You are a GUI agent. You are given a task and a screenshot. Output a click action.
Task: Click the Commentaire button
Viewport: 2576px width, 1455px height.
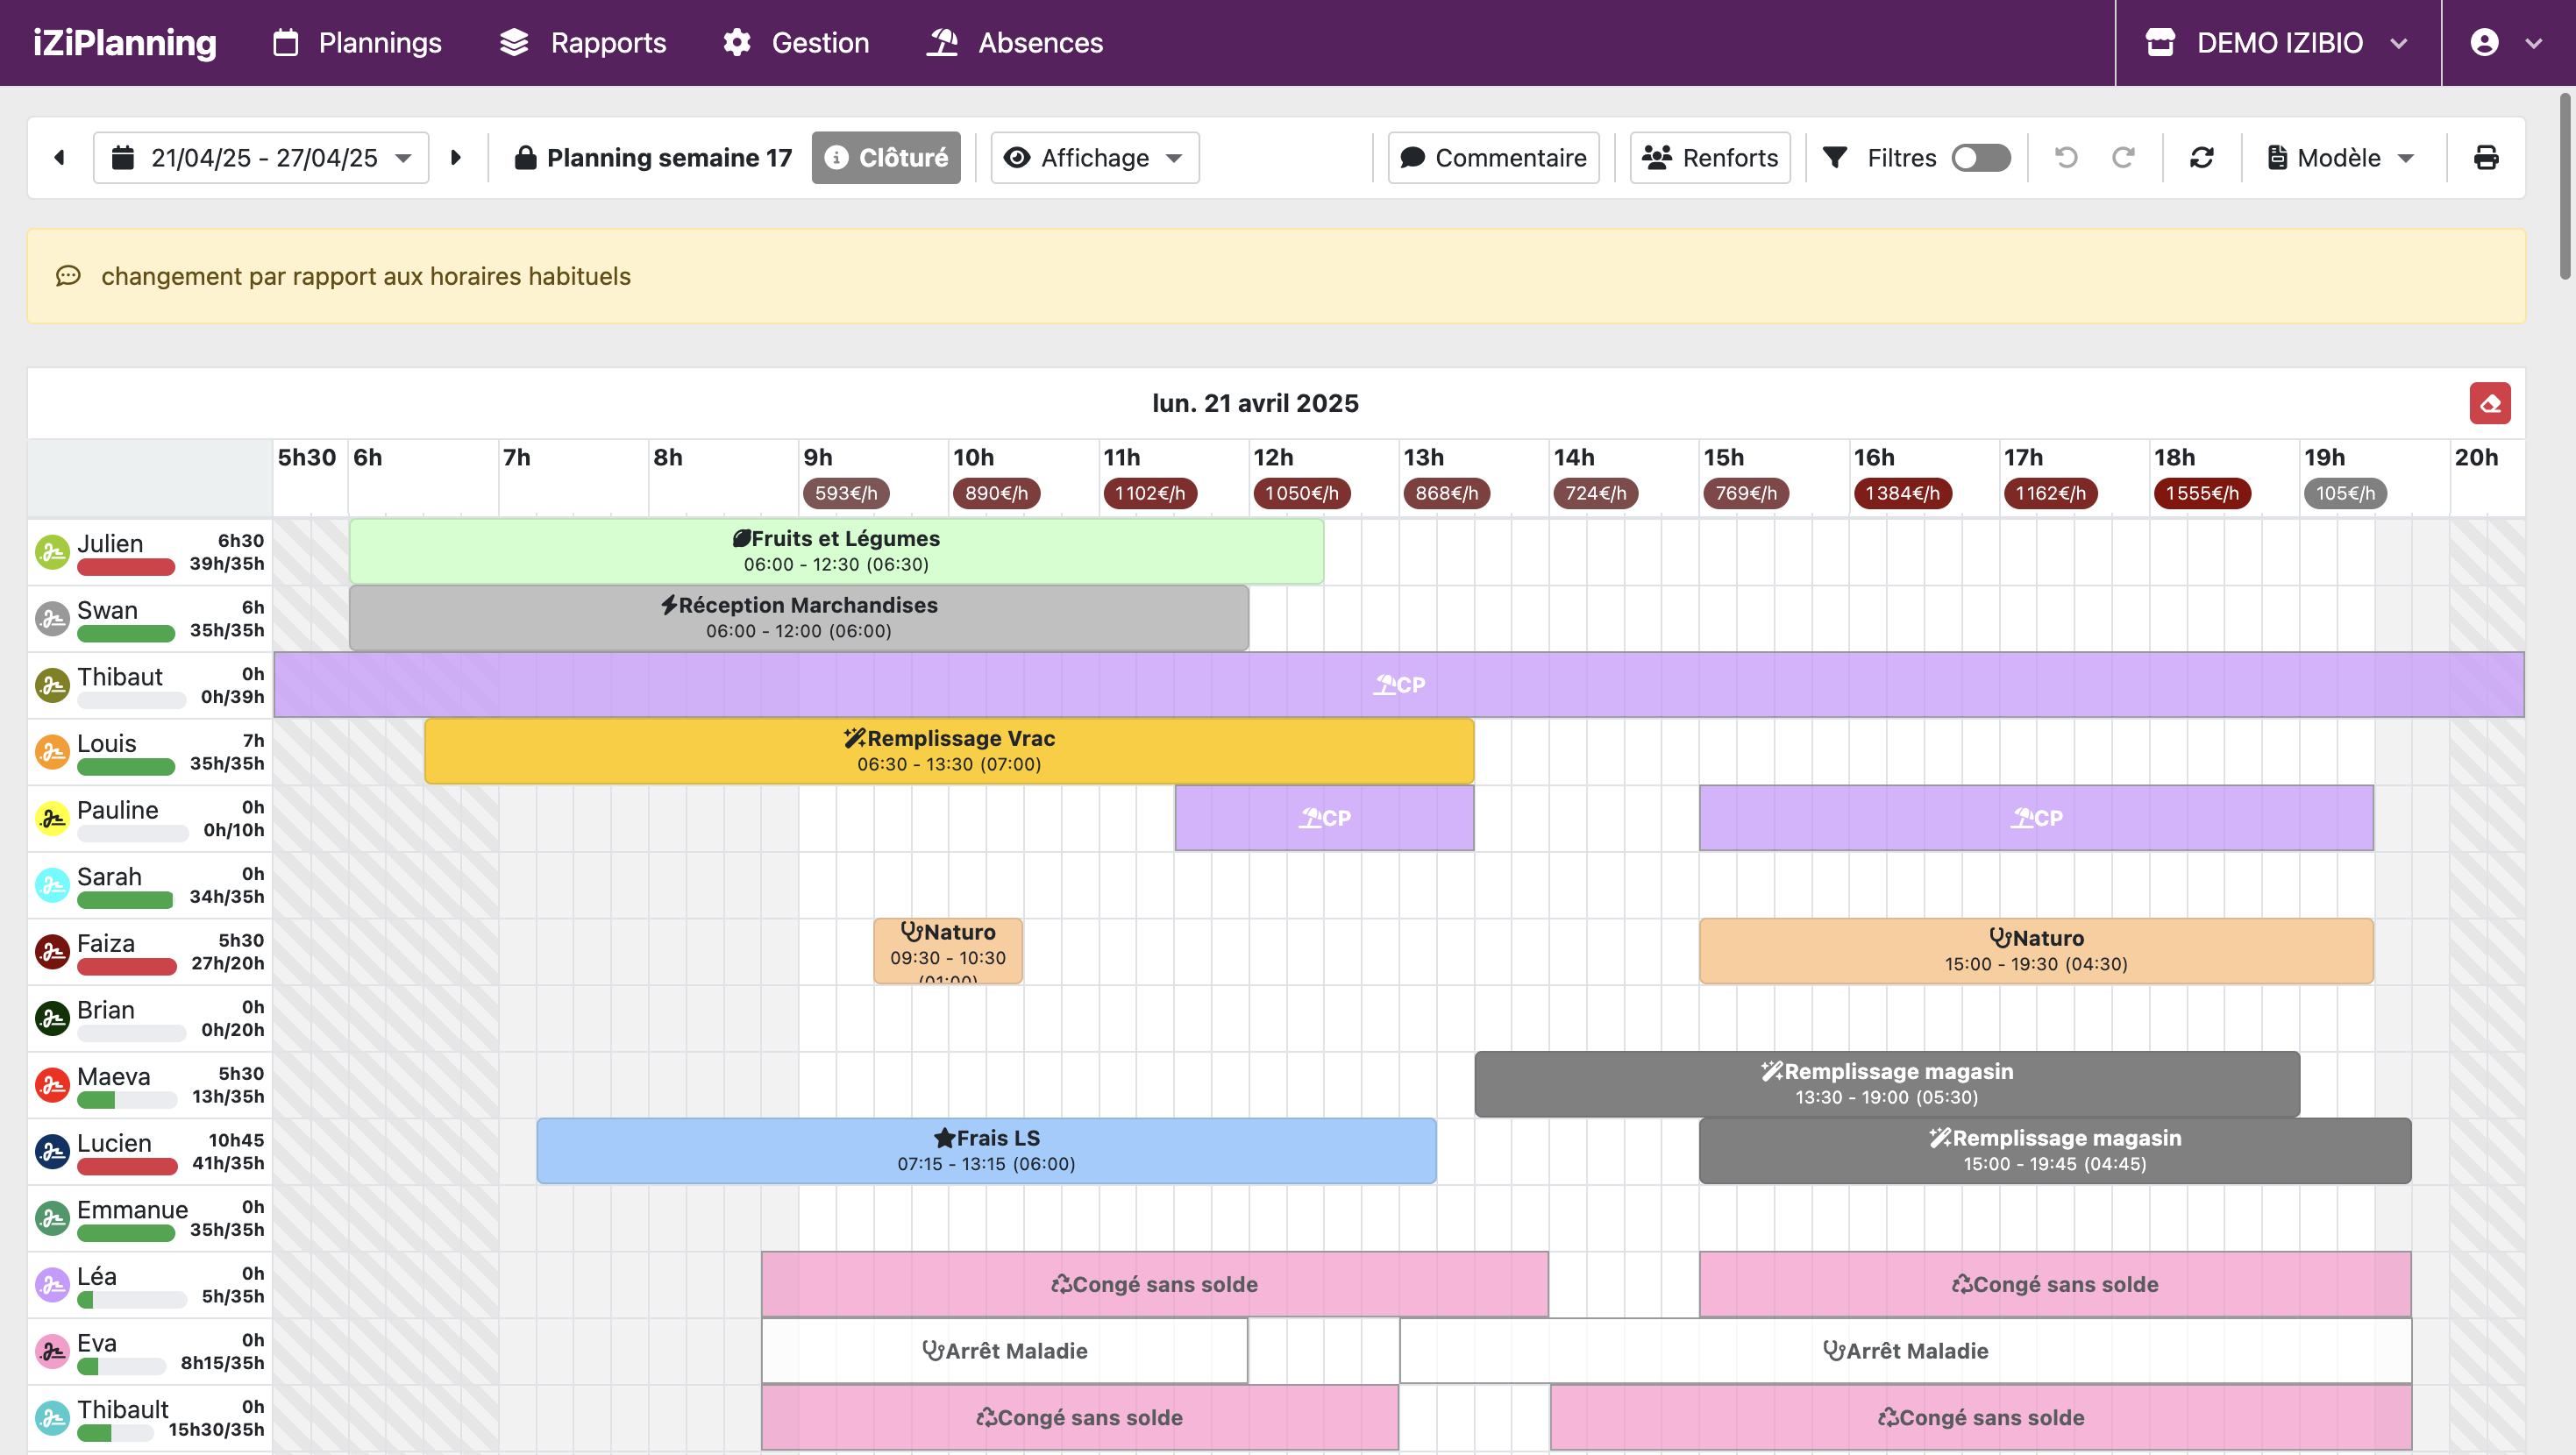pos(1493,158)
